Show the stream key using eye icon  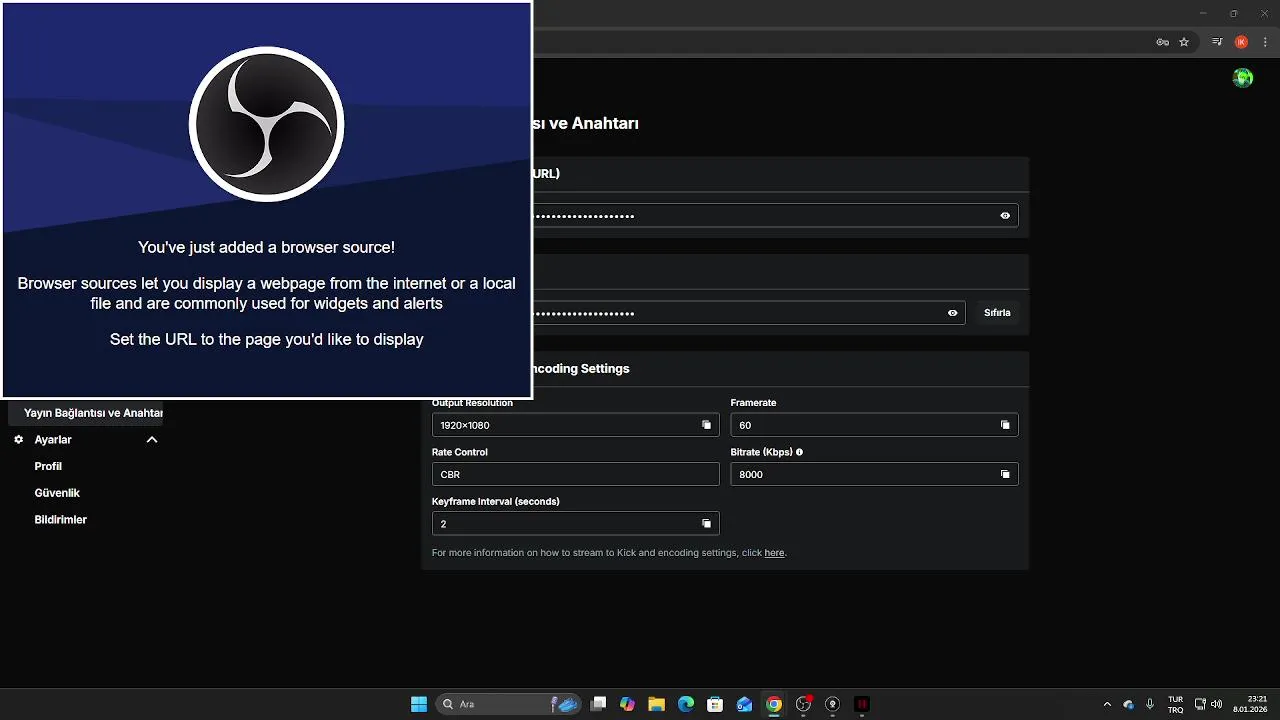tap(952, 313)
